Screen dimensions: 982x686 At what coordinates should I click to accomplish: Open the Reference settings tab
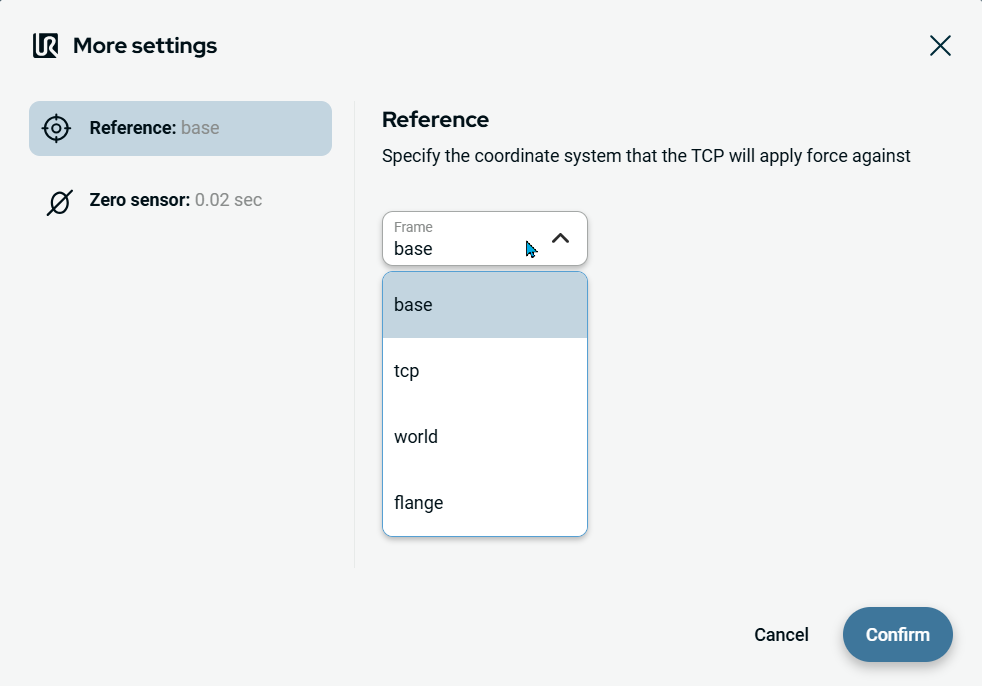pos(180,128)
